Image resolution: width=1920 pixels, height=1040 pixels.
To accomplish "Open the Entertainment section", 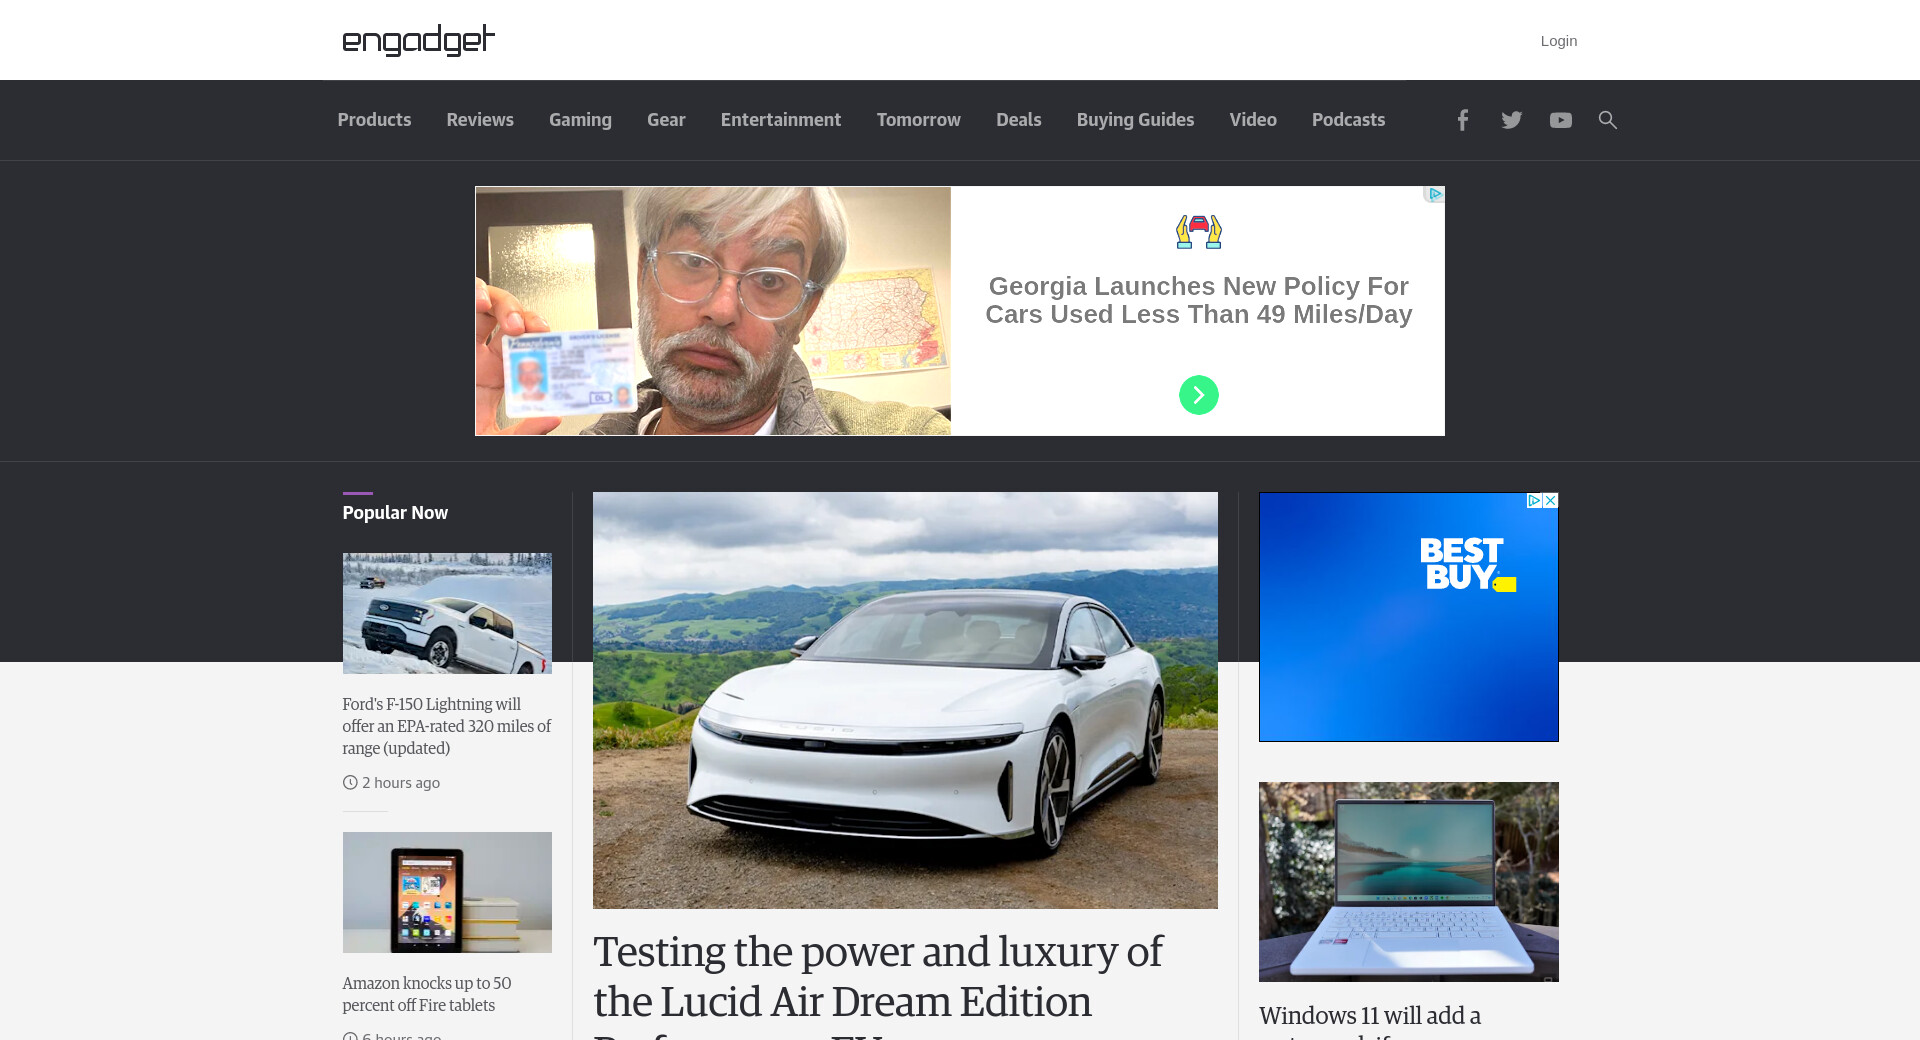I will 781,120.
